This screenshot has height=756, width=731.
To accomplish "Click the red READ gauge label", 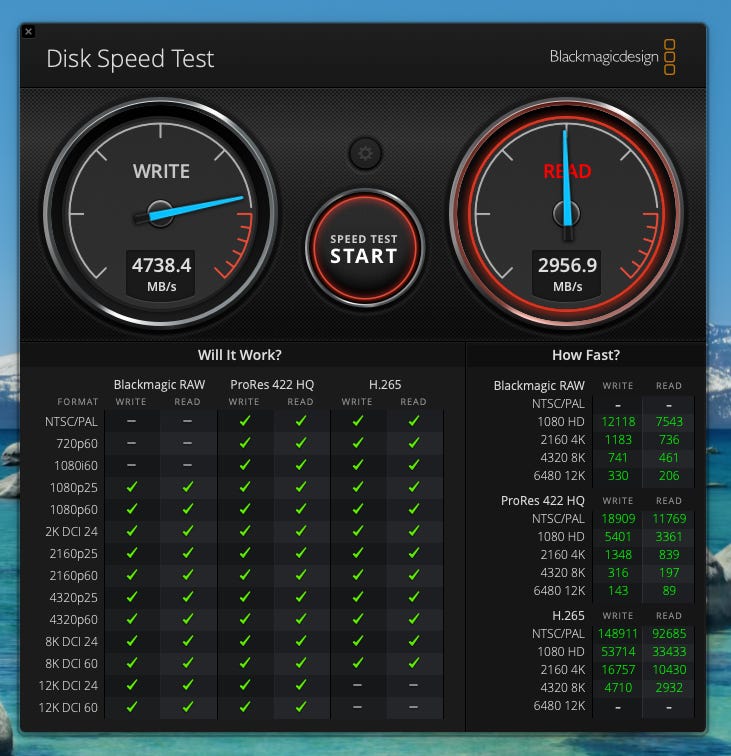I will pos(567,171).
